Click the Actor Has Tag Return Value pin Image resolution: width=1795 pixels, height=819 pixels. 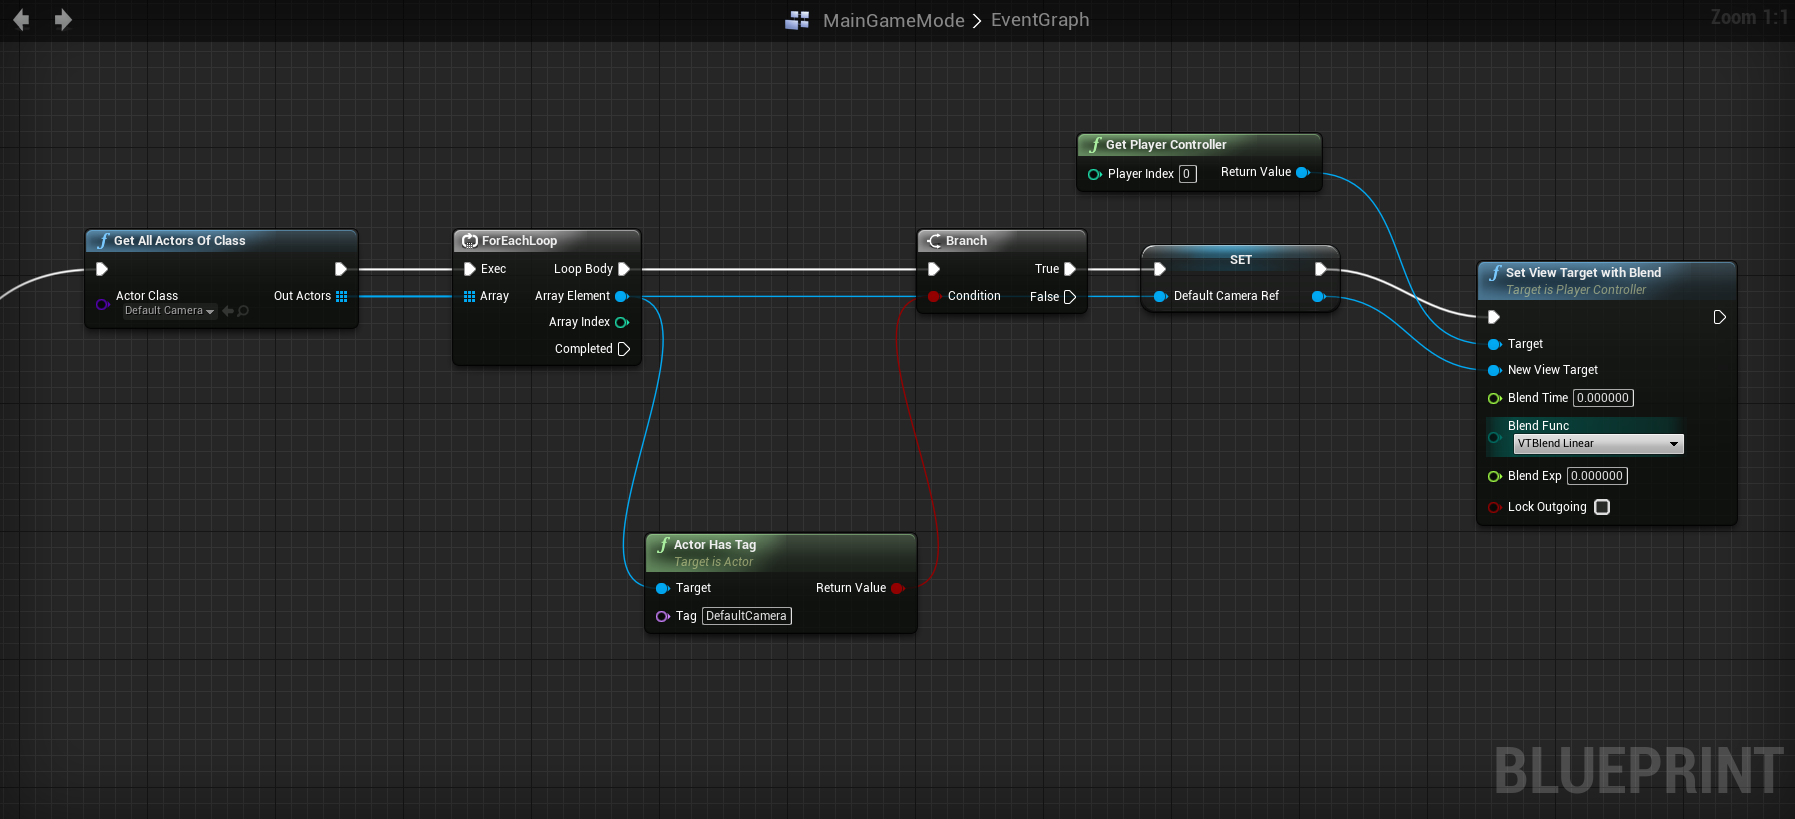(x=897, y=588)
